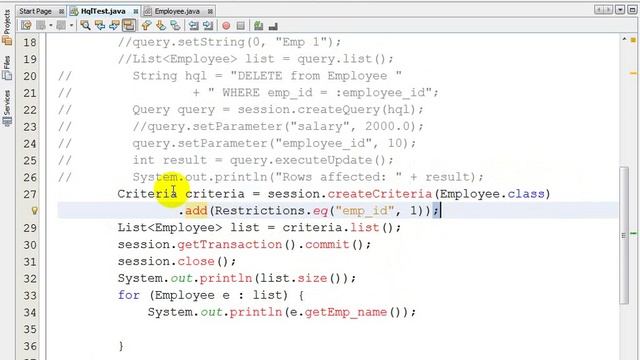This screenshot has width=640, height=360.
Task: Open the Services side panel
Action: pyautogui.click(x=7, y=108)
